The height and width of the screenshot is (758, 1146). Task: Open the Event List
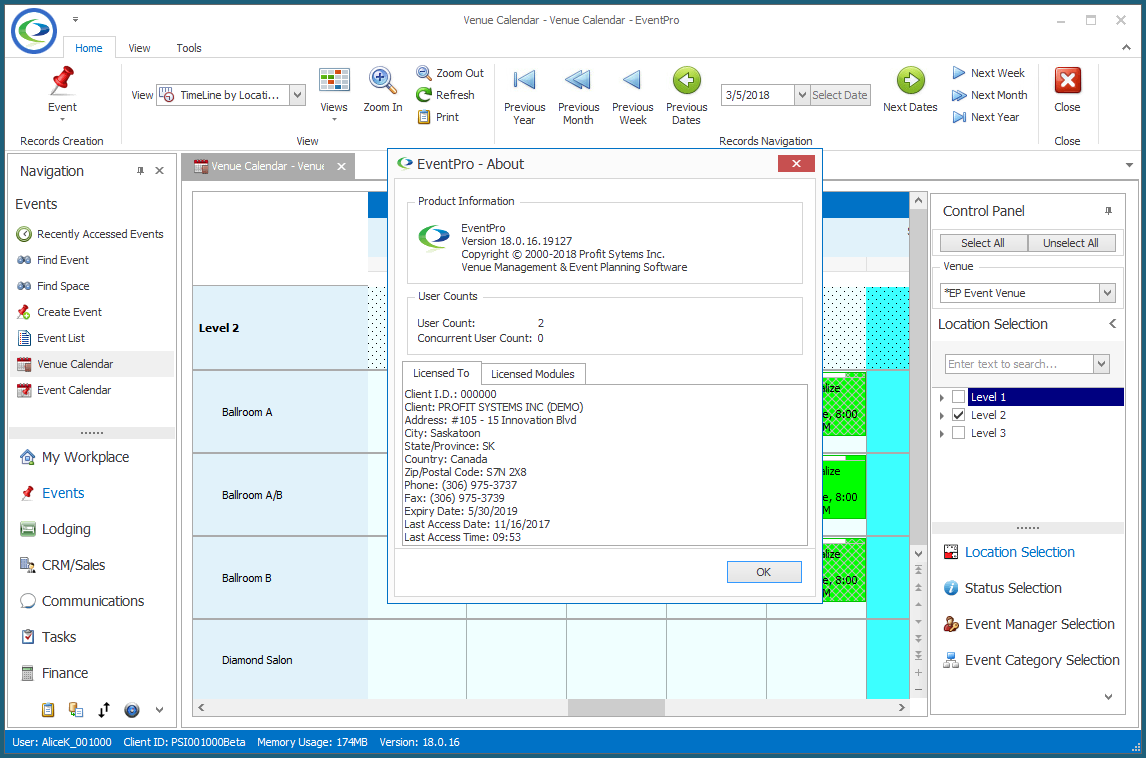point(50,338)
